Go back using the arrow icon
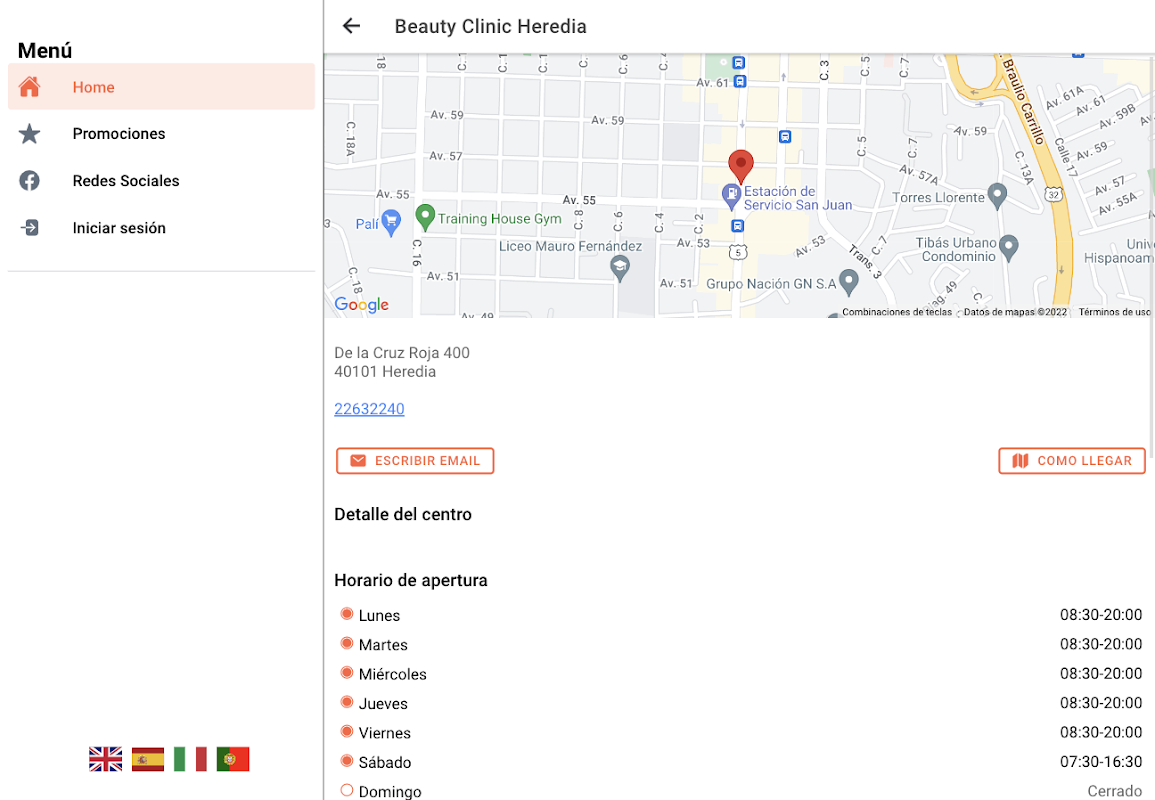Image resolution: width=1155 pixels, height=800 pixels. pyautogui.click(x=351, y=27)
